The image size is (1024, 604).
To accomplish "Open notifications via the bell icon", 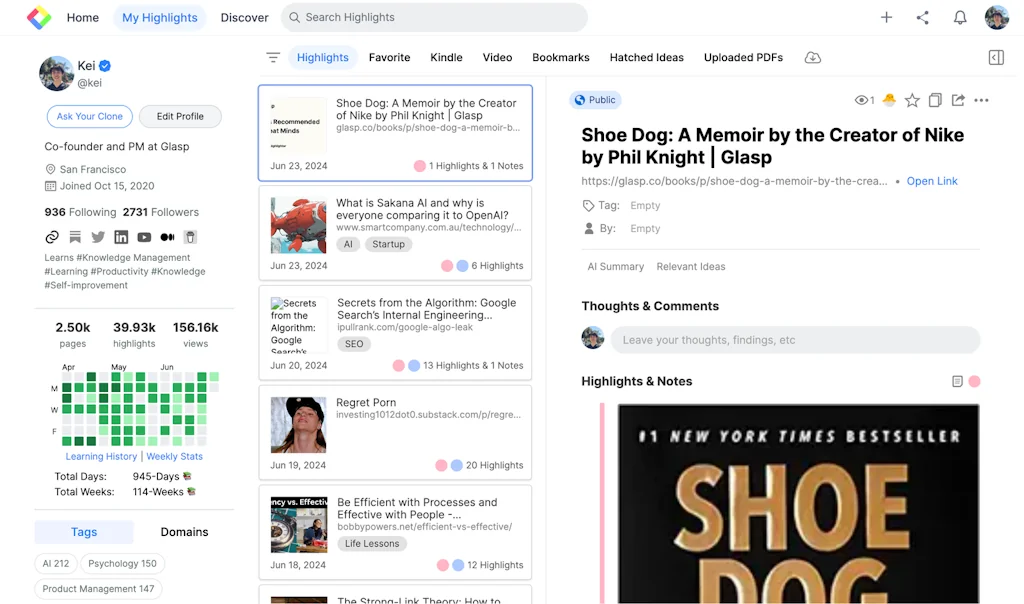I will (x=959, y=17).
